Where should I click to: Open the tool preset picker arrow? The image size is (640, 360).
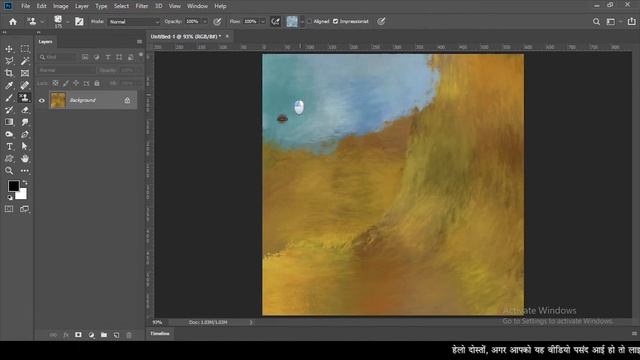(x=42, y=22)
